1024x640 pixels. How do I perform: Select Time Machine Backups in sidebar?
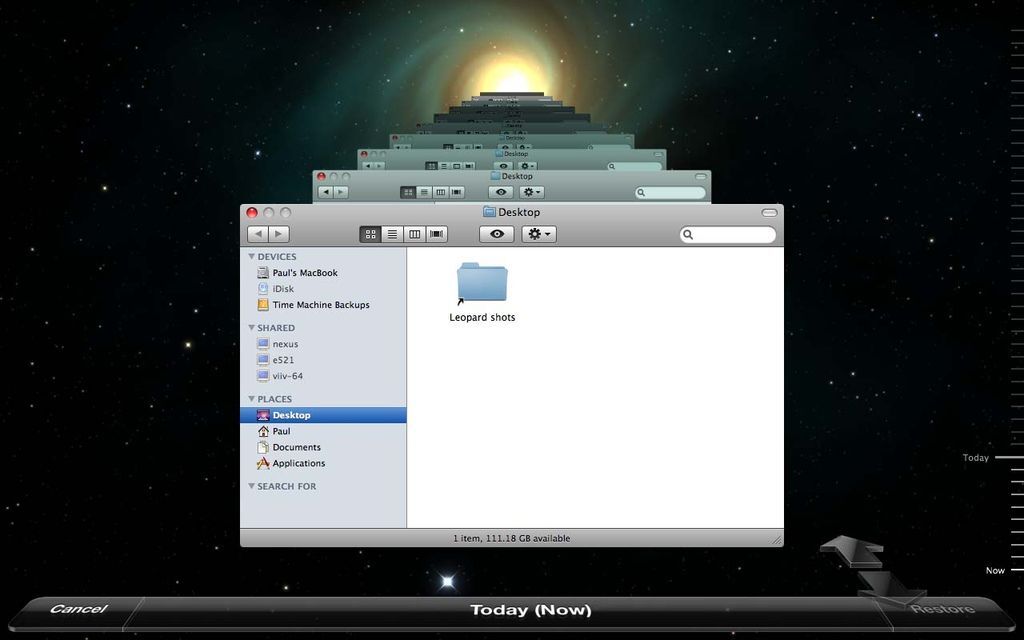pos(323,305)
